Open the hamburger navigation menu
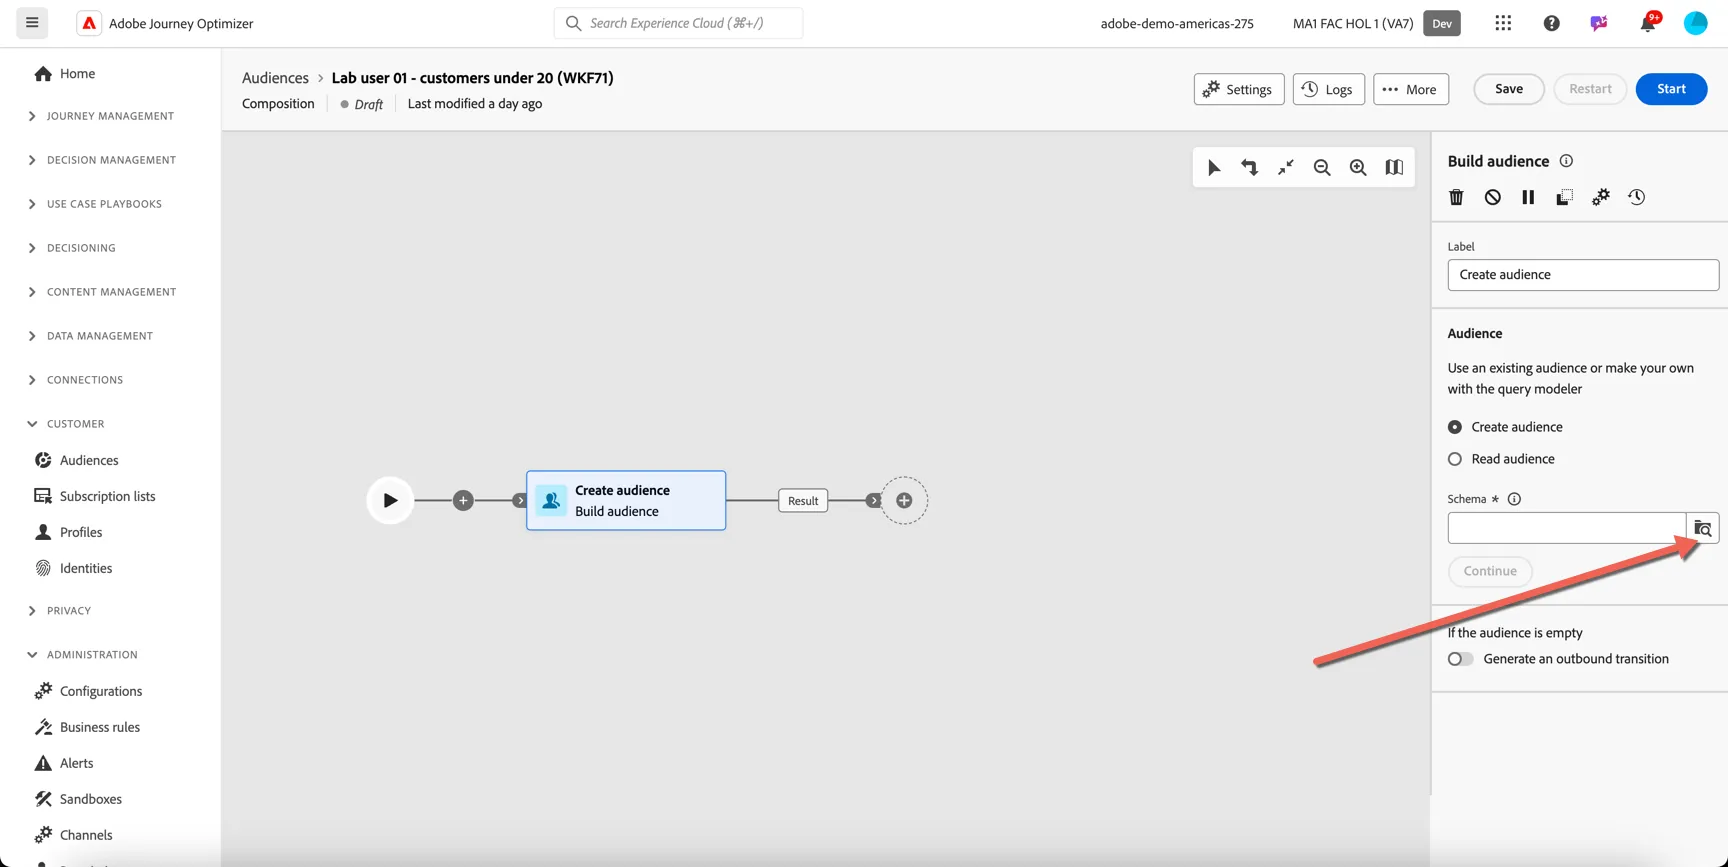 pos(32,22)
